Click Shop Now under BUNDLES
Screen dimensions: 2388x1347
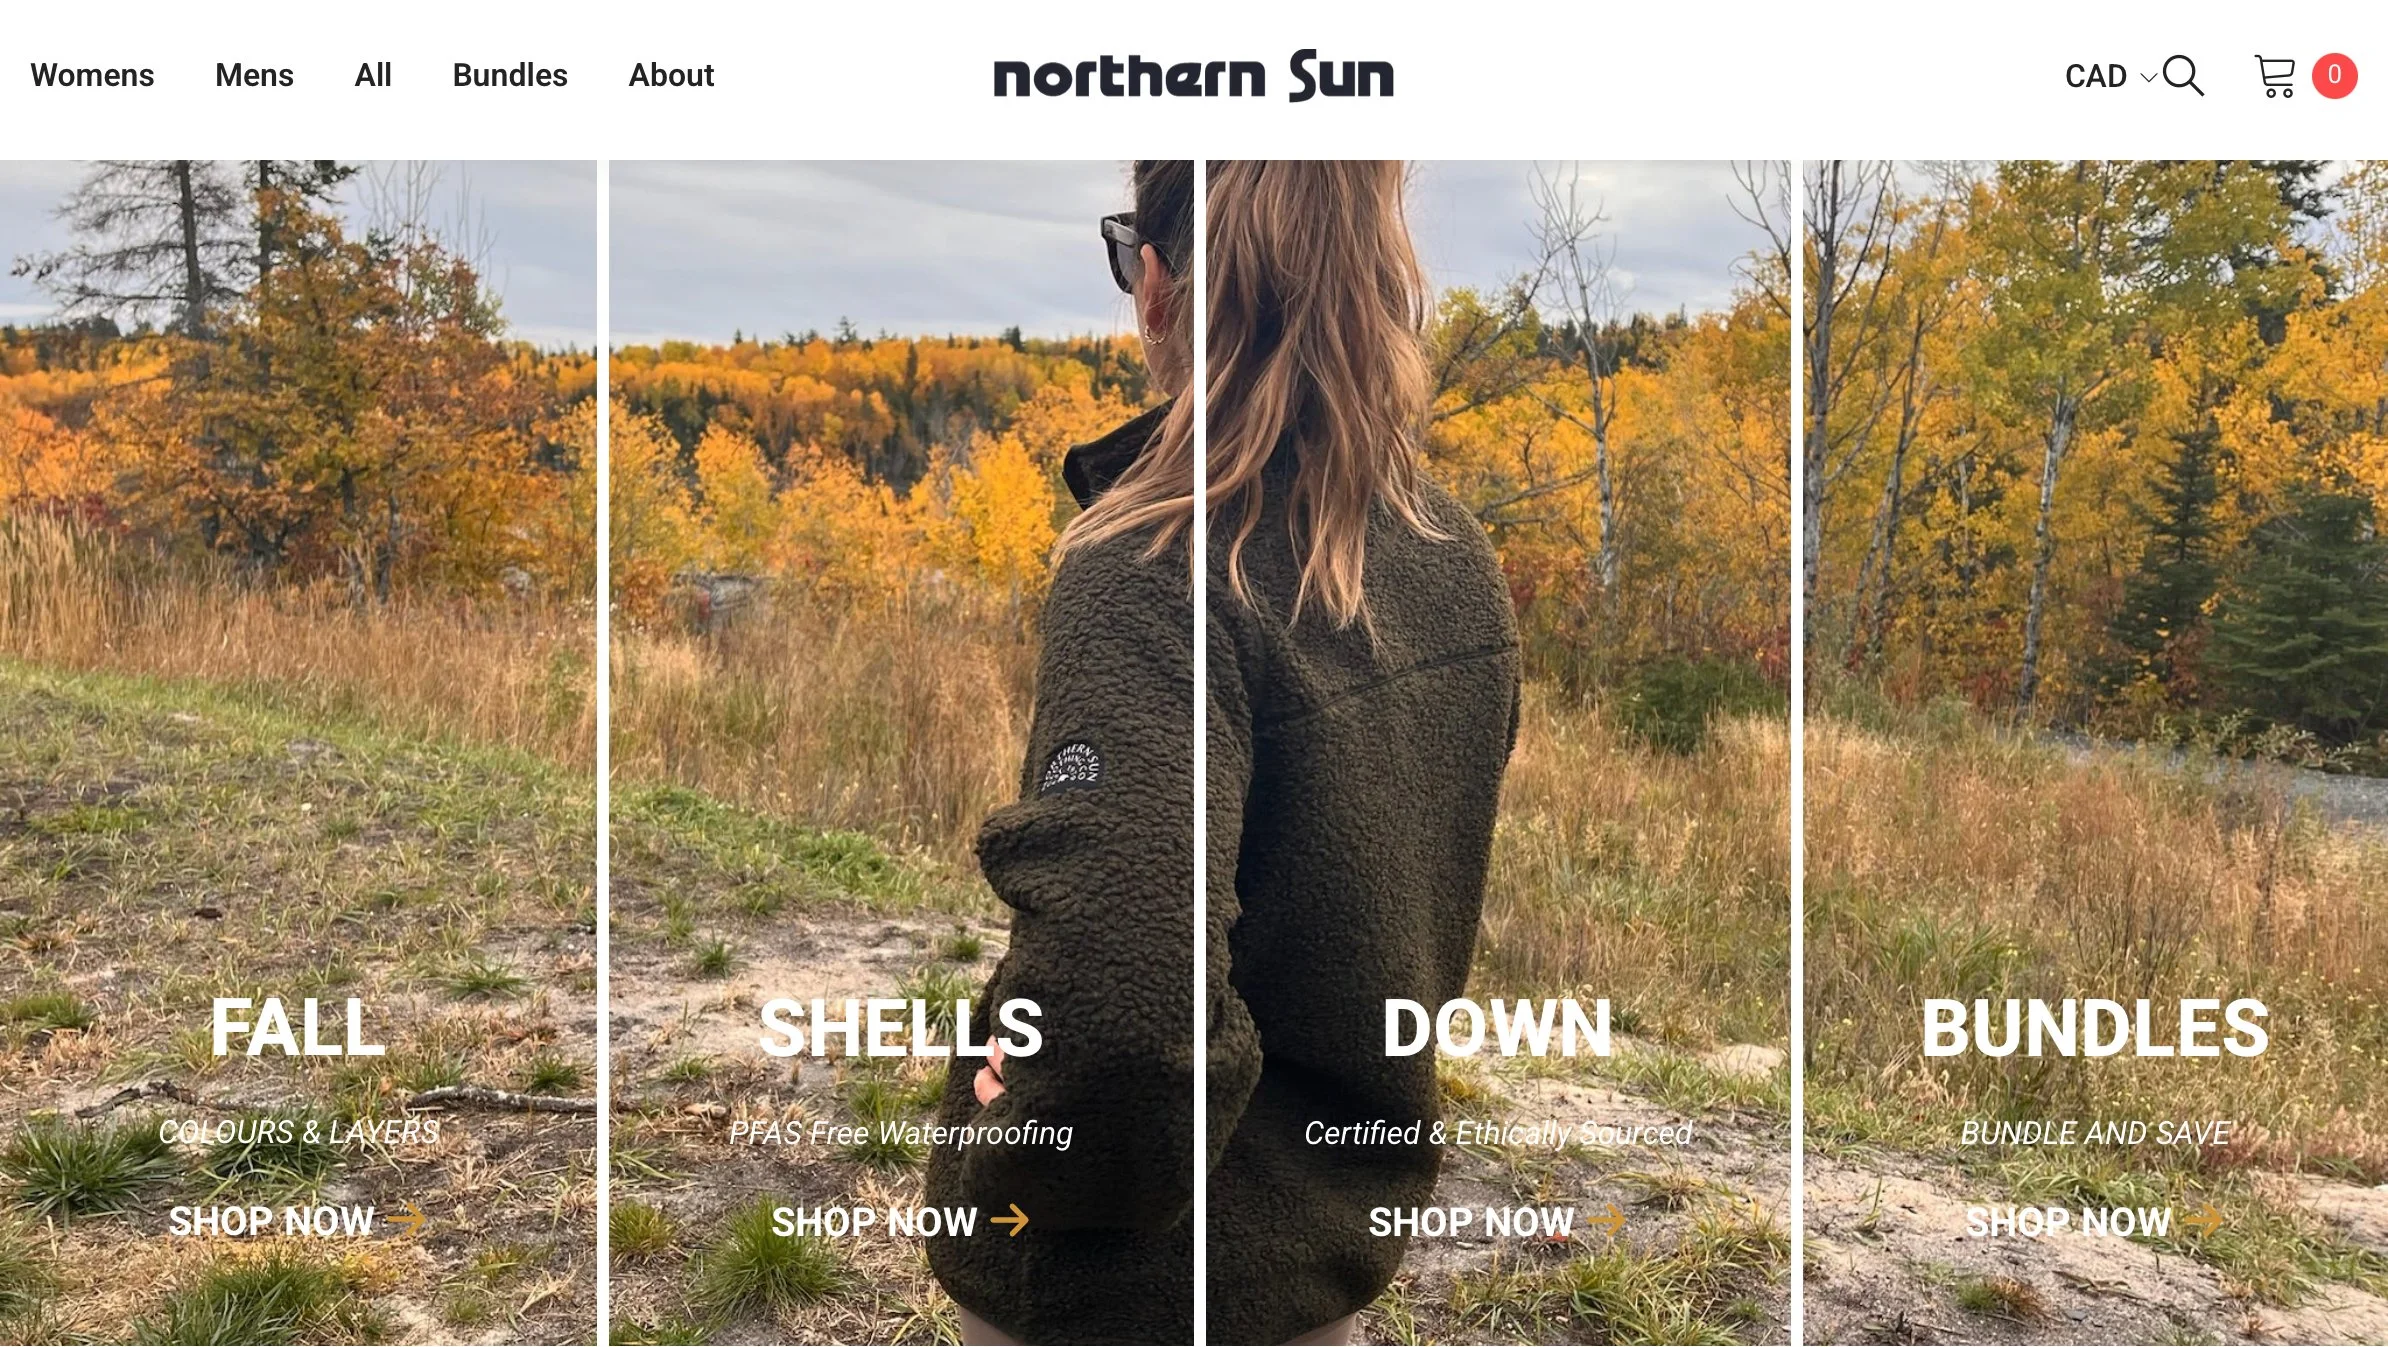(2068, 1221)
